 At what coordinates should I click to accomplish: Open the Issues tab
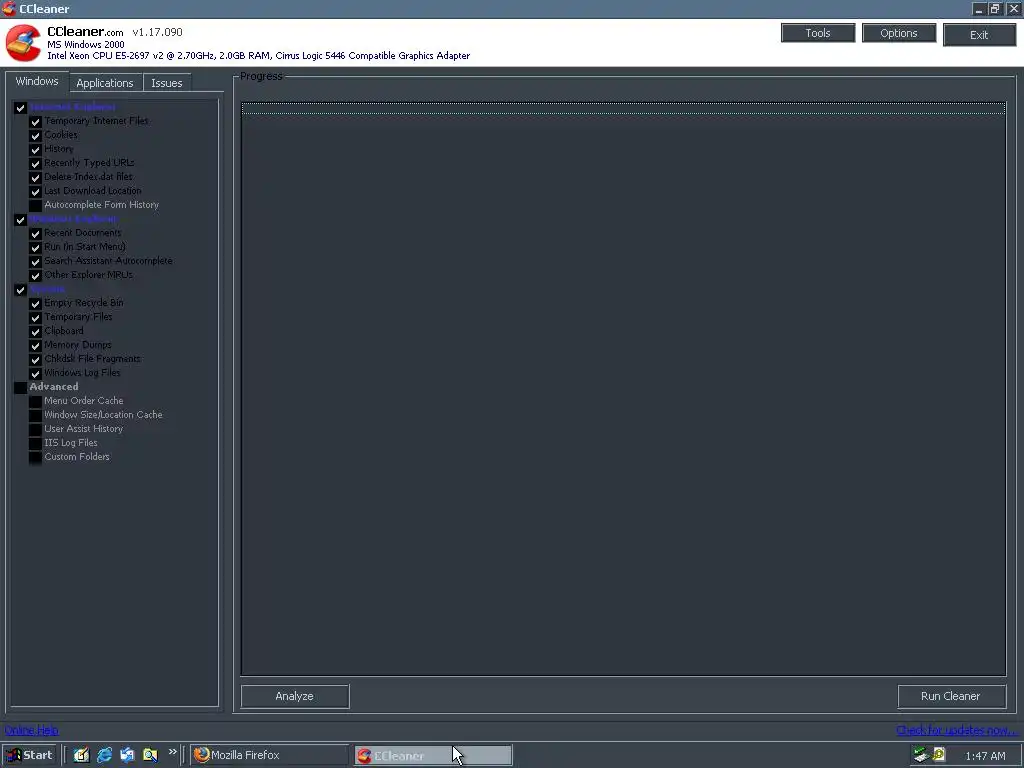tap(167, 83)
